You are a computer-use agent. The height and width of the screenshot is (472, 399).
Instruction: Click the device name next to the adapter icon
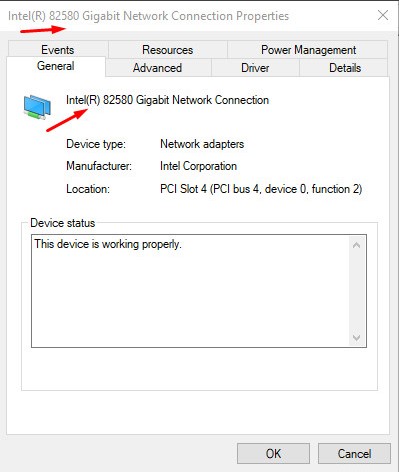click(x=167, y=100)
